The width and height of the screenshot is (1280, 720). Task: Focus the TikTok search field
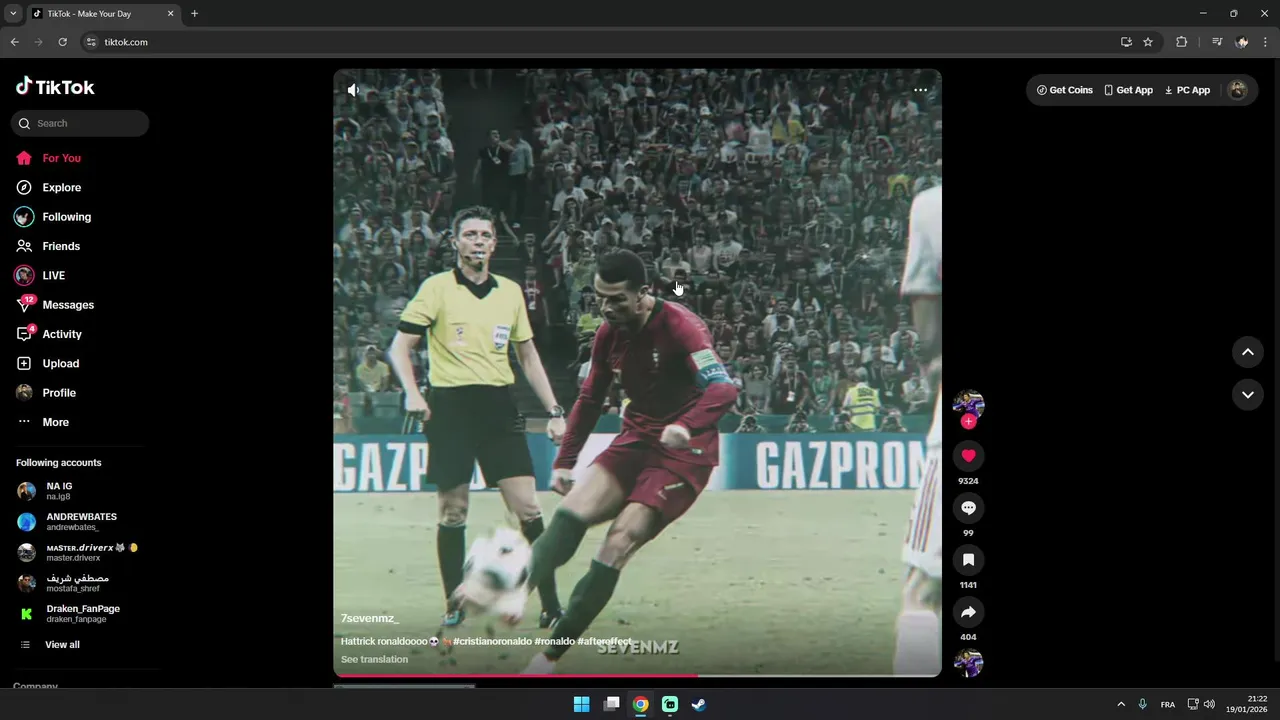click(80, 123)
